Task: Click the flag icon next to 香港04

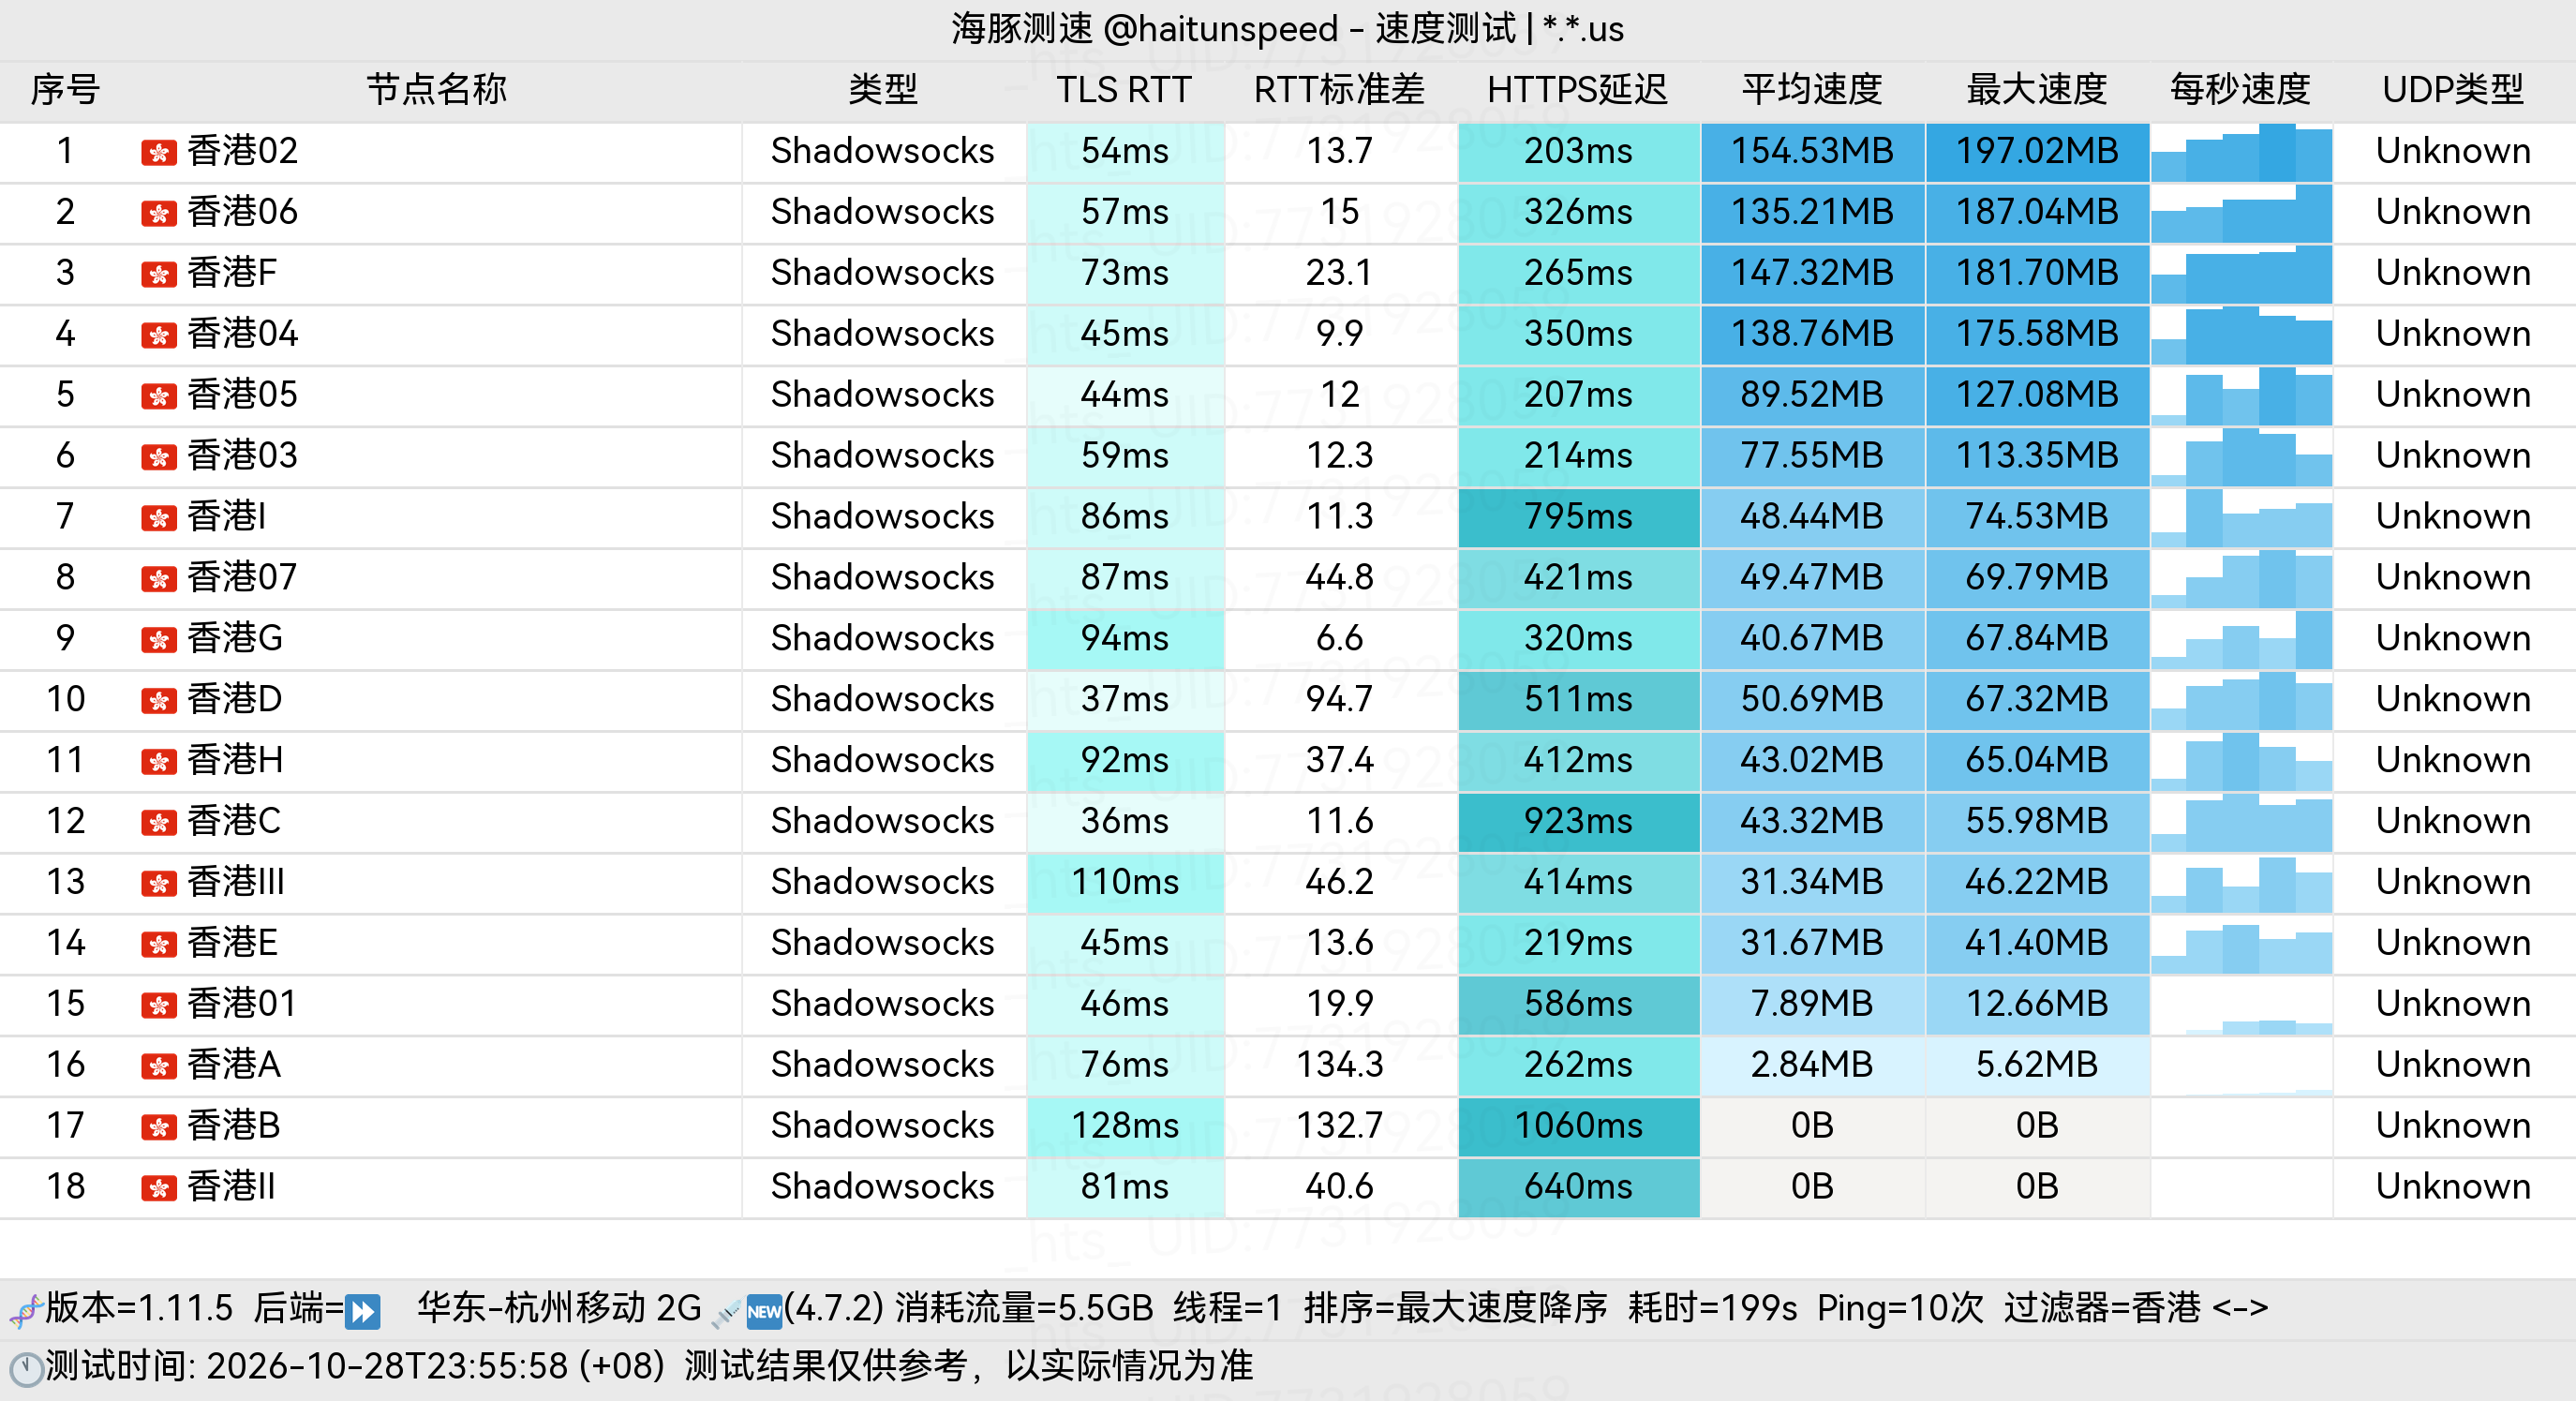Action: click(159, 335)
